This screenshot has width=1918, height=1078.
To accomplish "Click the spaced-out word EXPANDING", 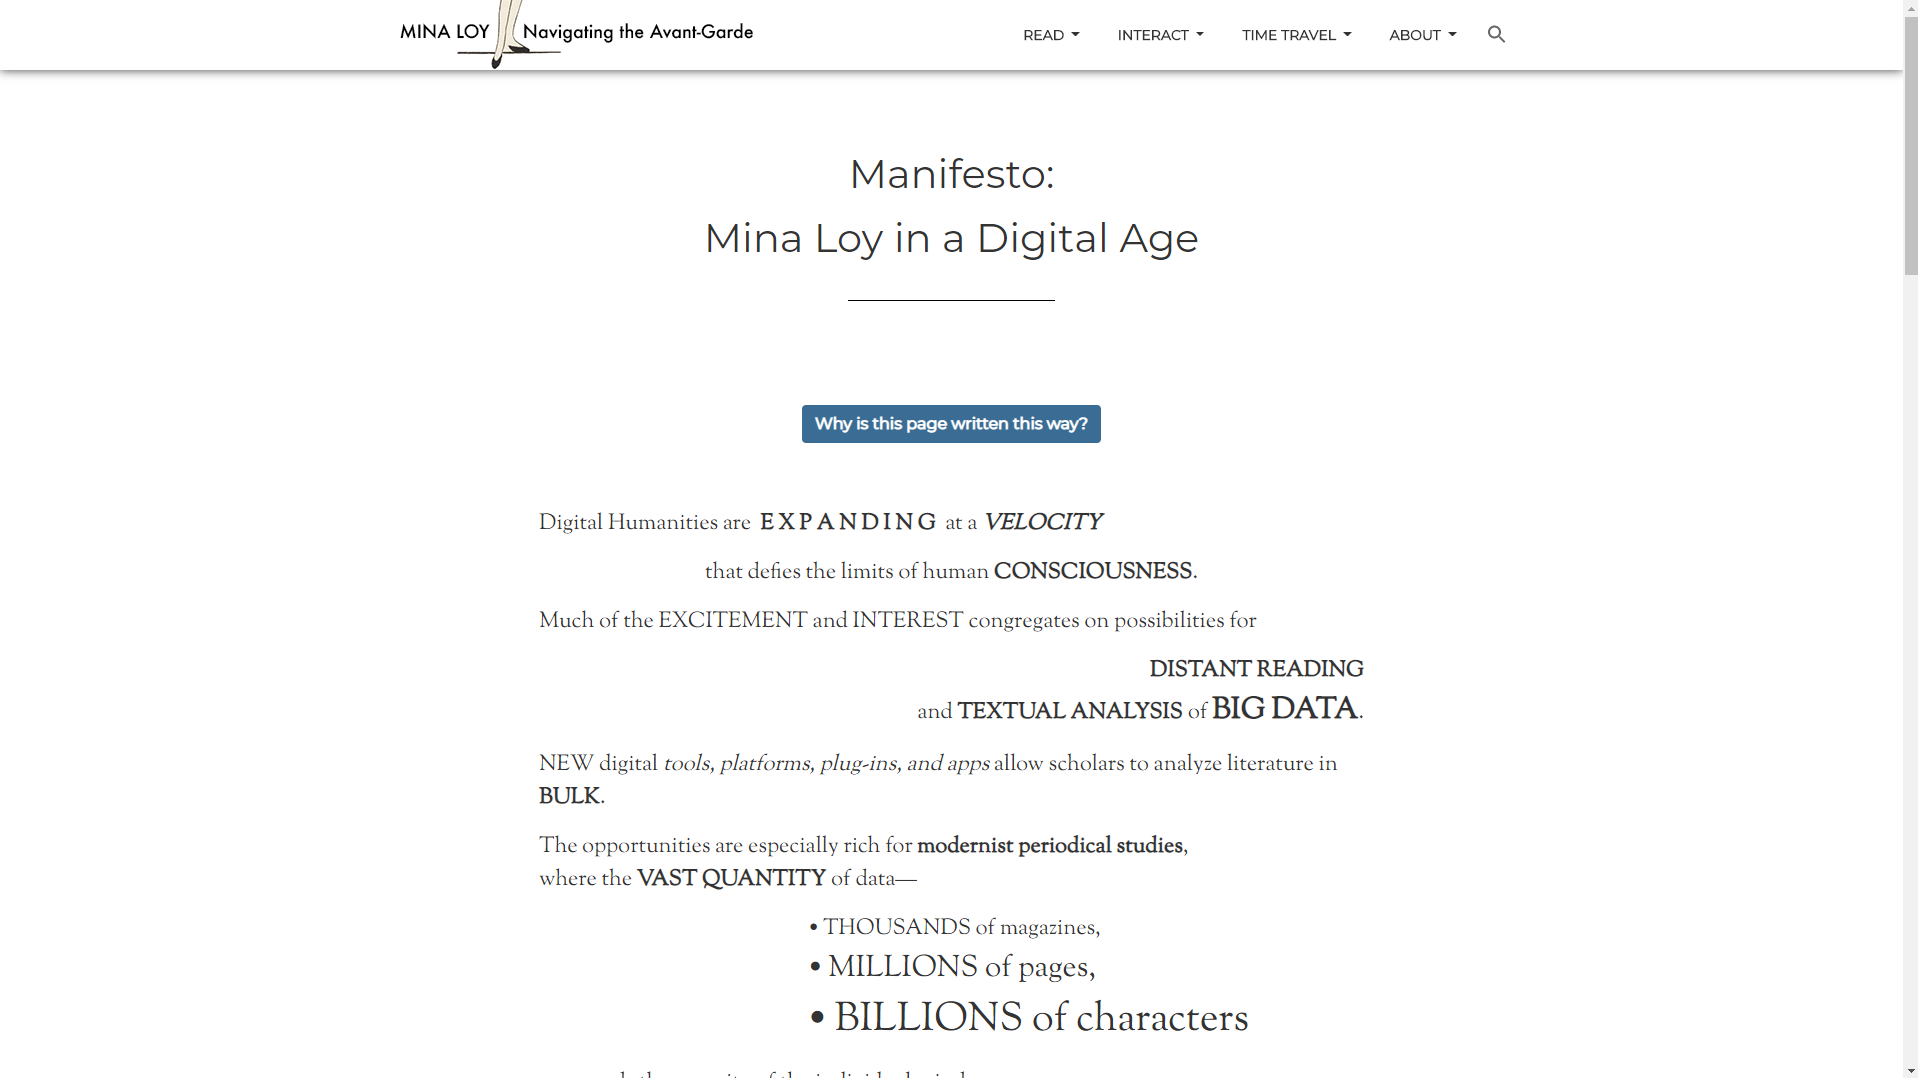I will click(x=848, y=523).
